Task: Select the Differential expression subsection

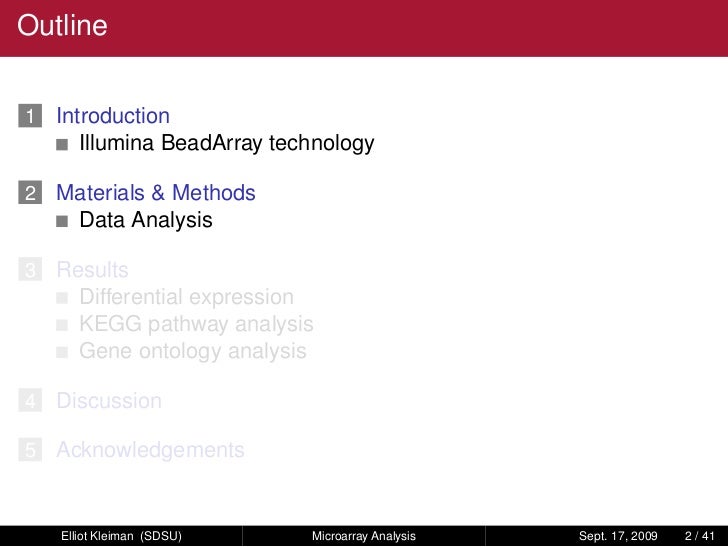Action: 186,297
